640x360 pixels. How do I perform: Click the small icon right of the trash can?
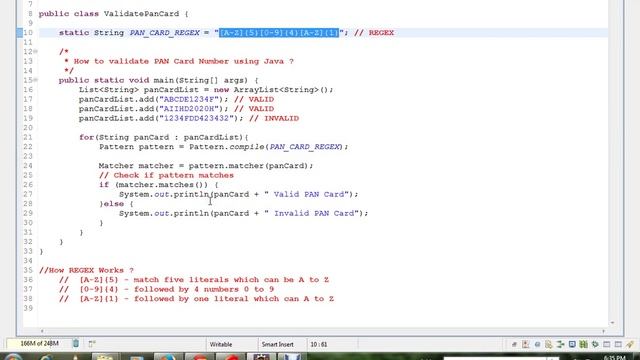pyautogui.click(x=92, y=344)
